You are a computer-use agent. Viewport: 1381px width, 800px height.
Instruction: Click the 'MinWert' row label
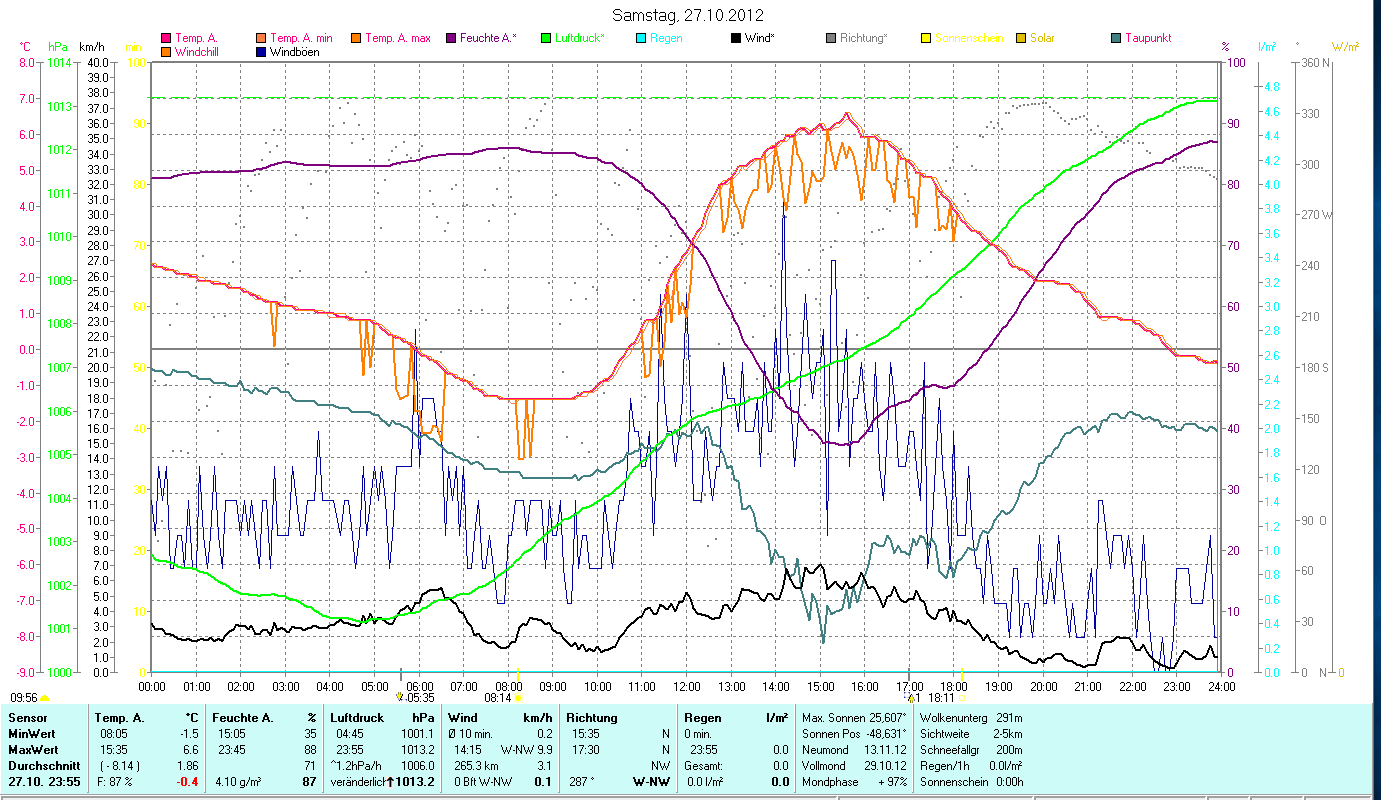point(32,734)
